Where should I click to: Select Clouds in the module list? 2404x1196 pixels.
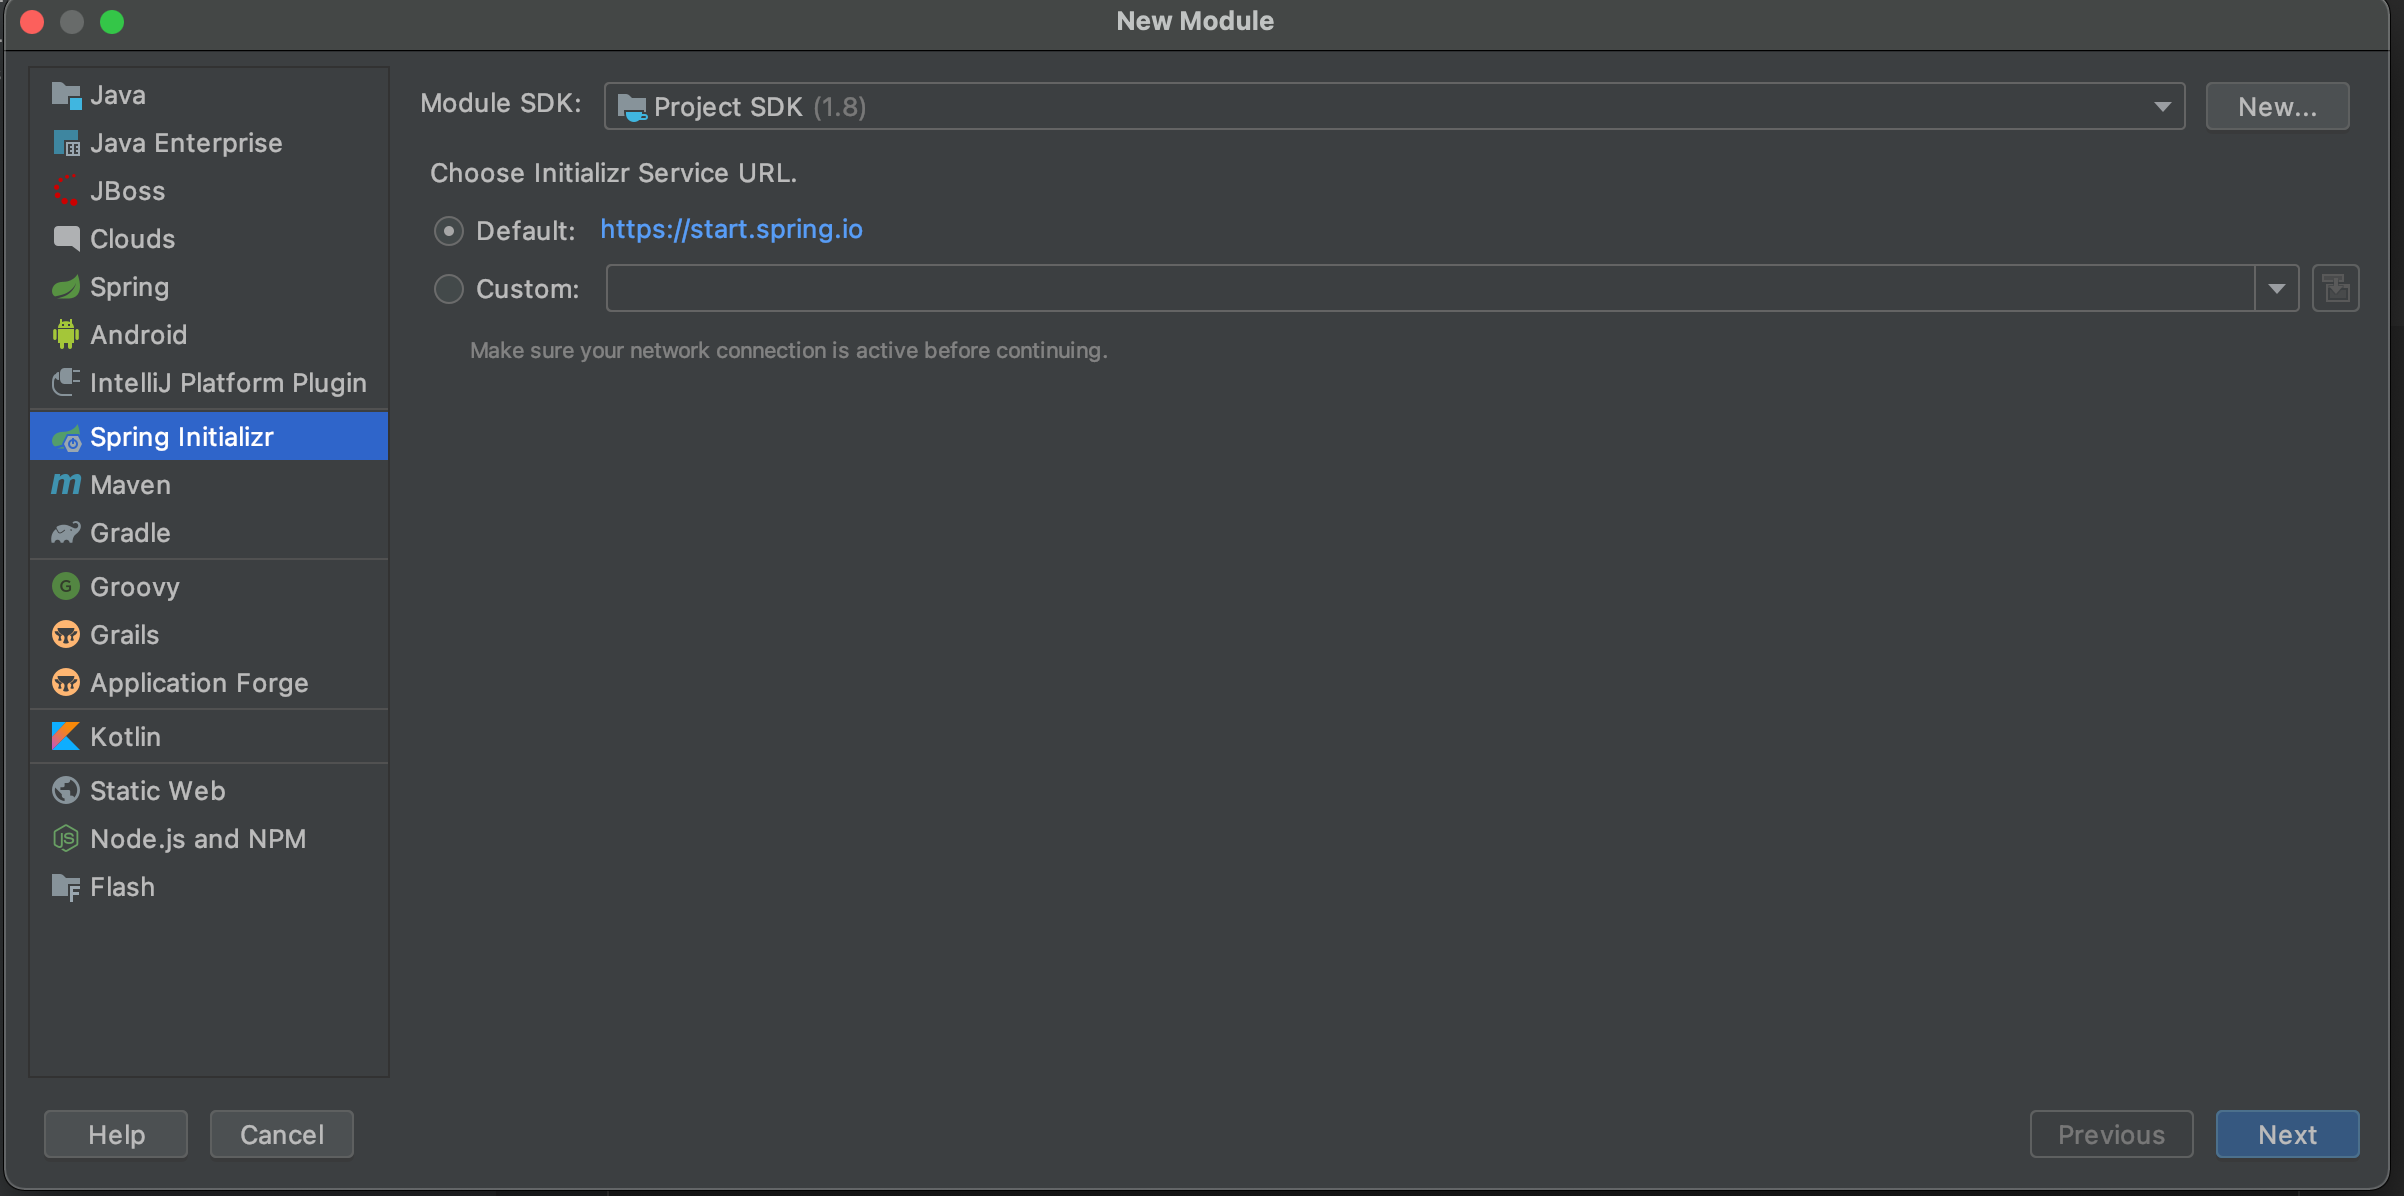coord(209,239)
